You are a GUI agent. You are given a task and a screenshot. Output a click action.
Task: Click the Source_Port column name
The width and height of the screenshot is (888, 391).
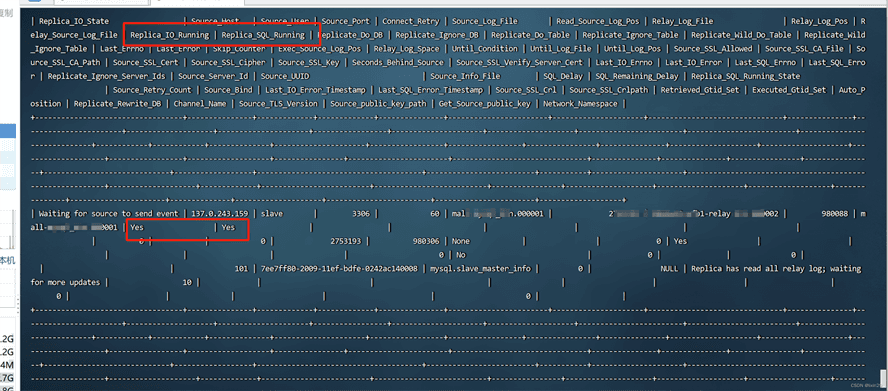[345, 21]
